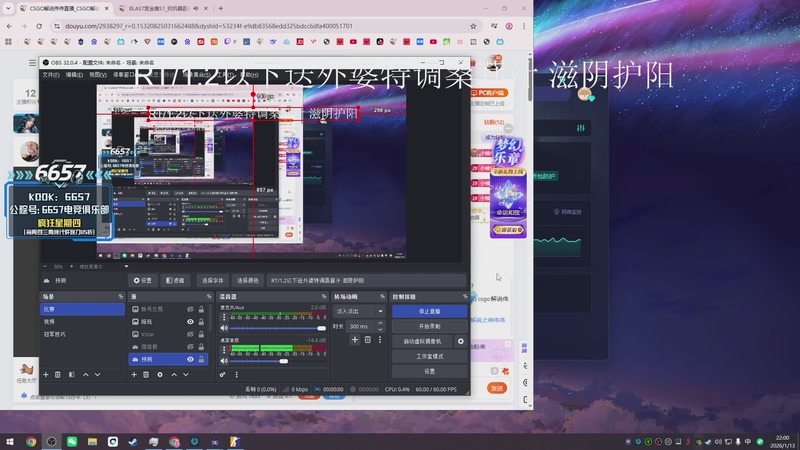Viewport: 800px width, 450px height.
Task: Pop out the Sources dock
Action: click(x=209, y=296)
